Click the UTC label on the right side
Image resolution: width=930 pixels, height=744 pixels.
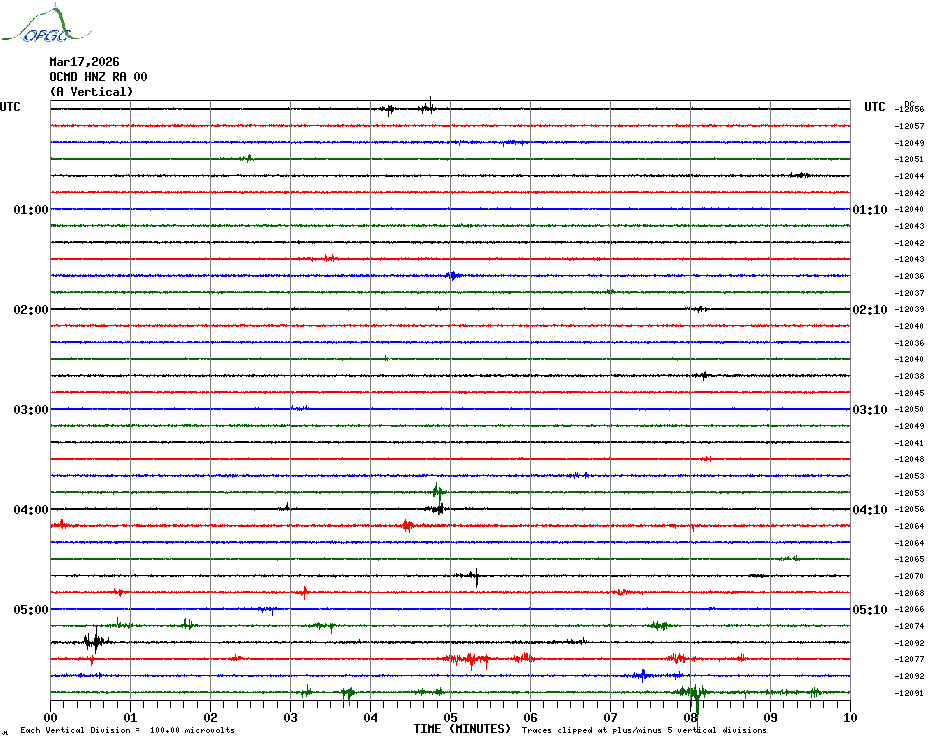point(875,107)
